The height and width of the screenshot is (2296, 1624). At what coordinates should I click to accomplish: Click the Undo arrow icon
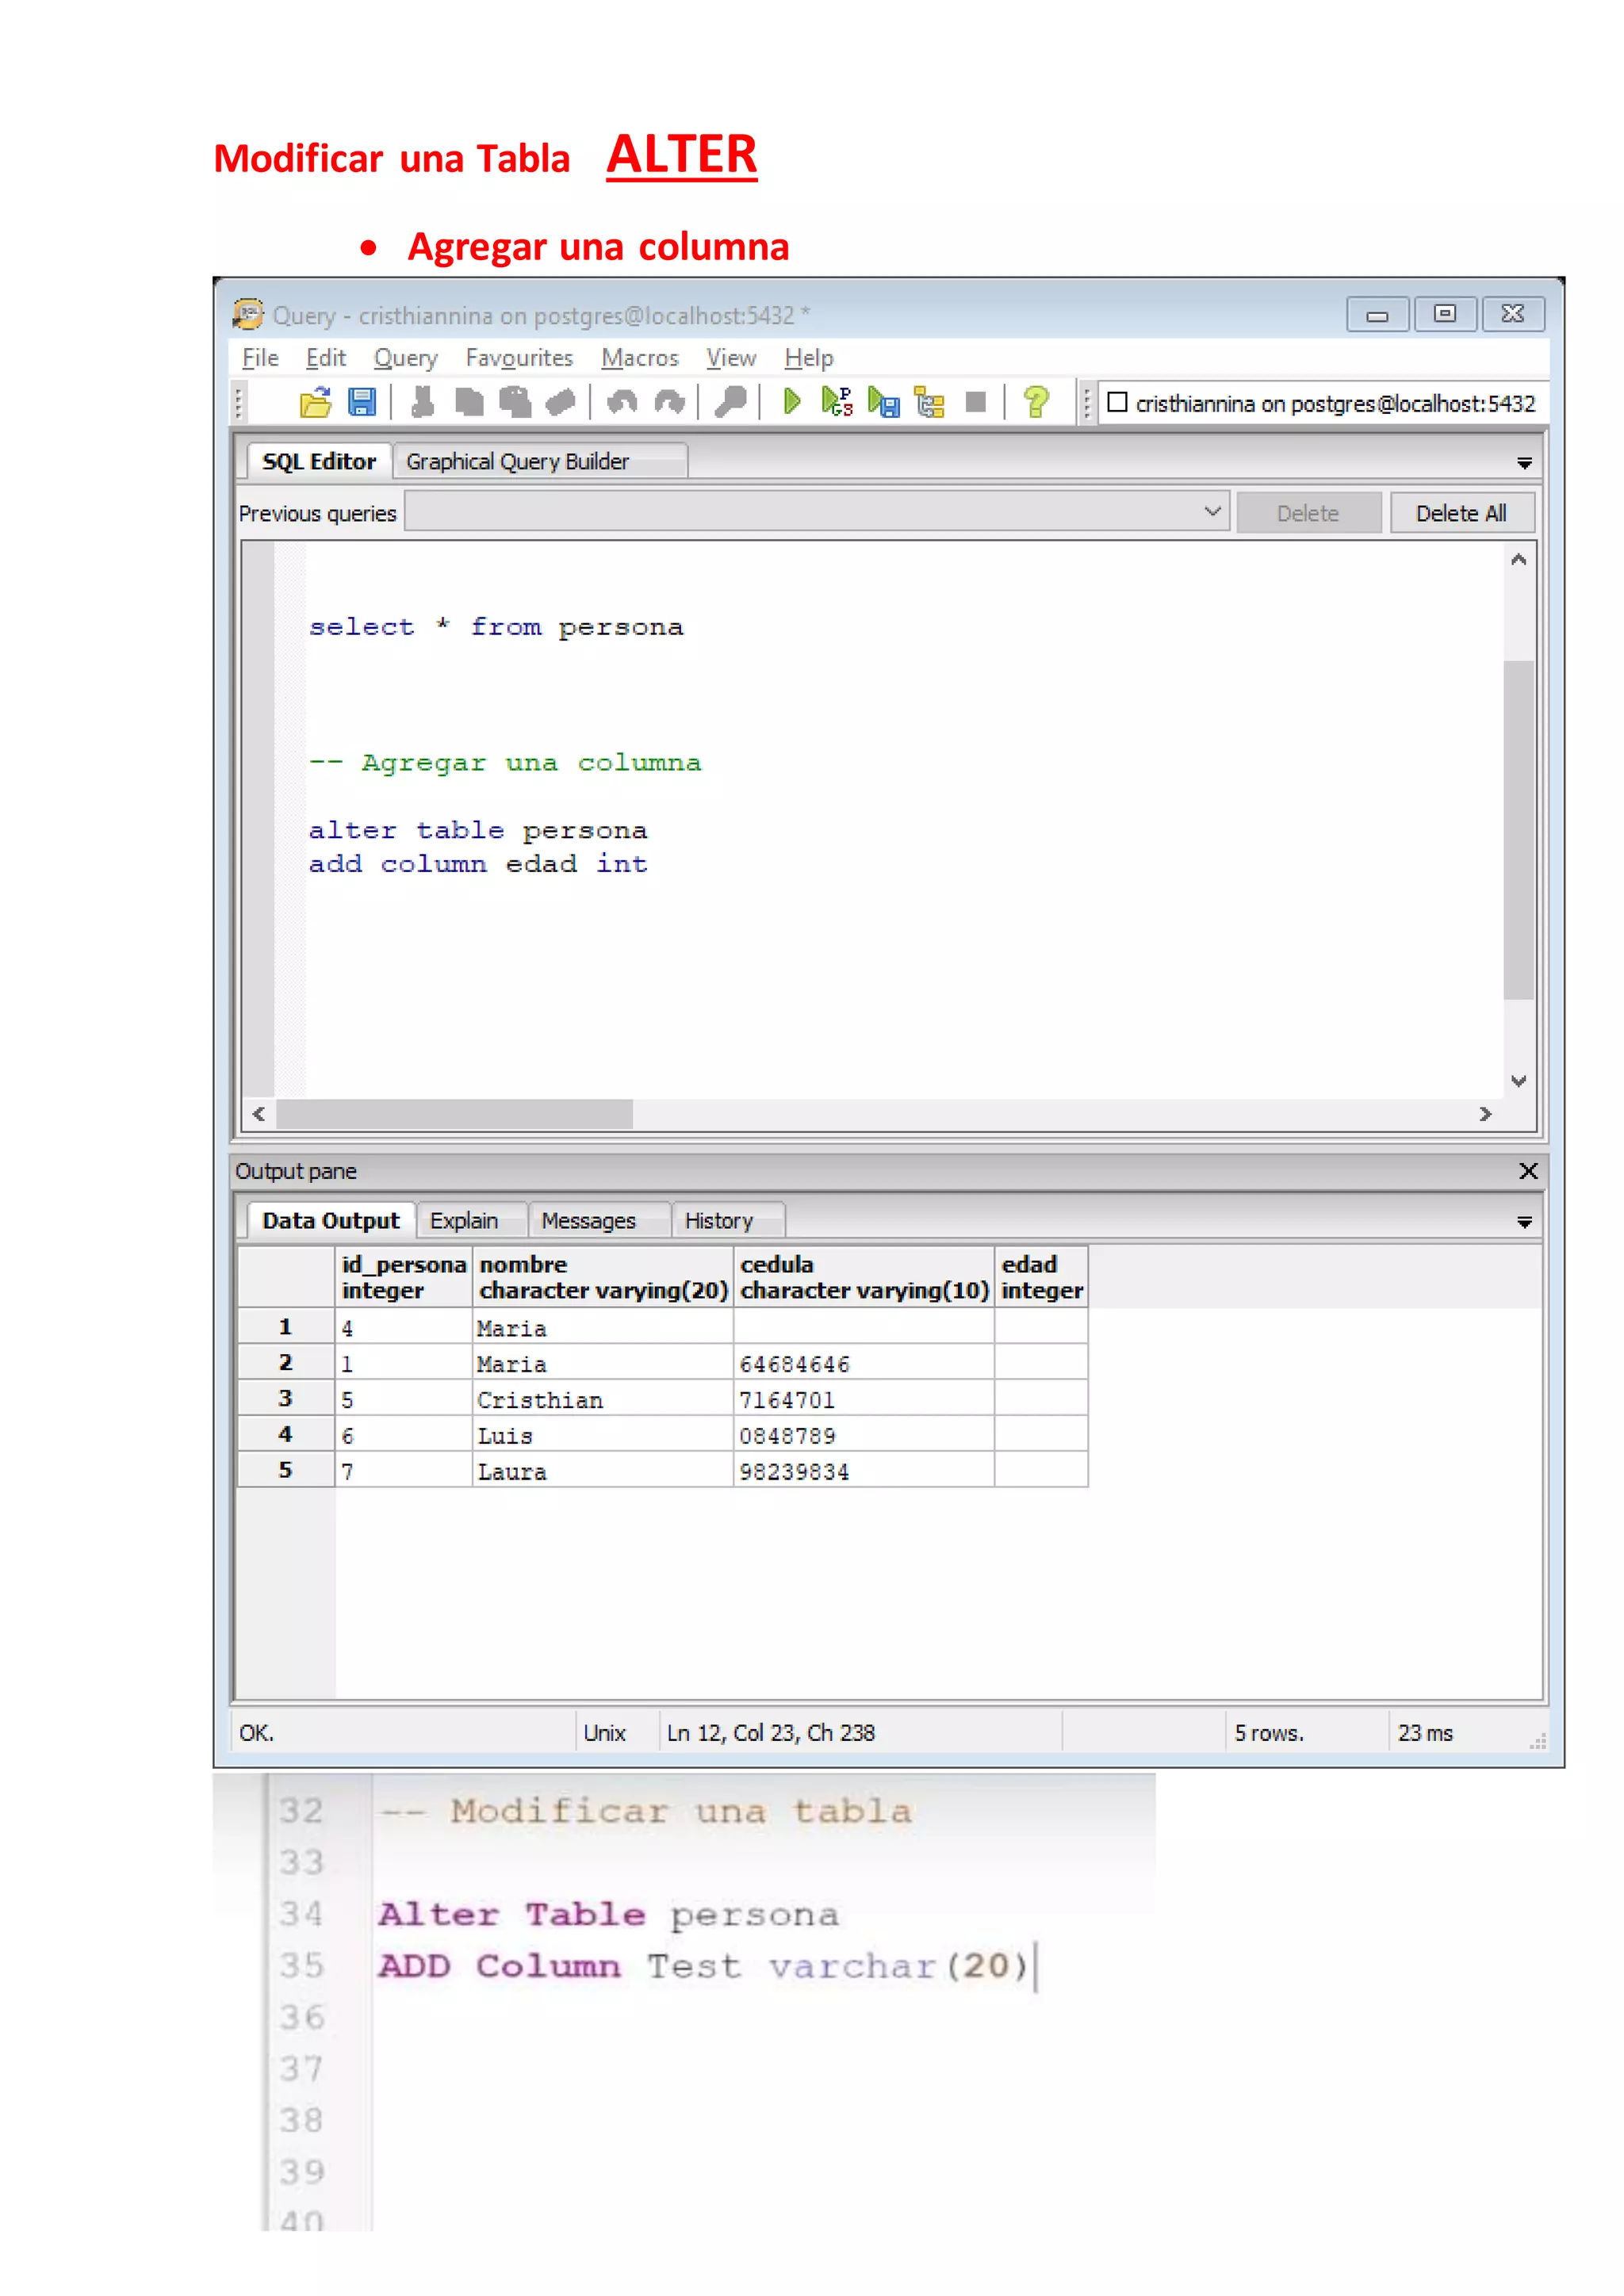(622, 402)
